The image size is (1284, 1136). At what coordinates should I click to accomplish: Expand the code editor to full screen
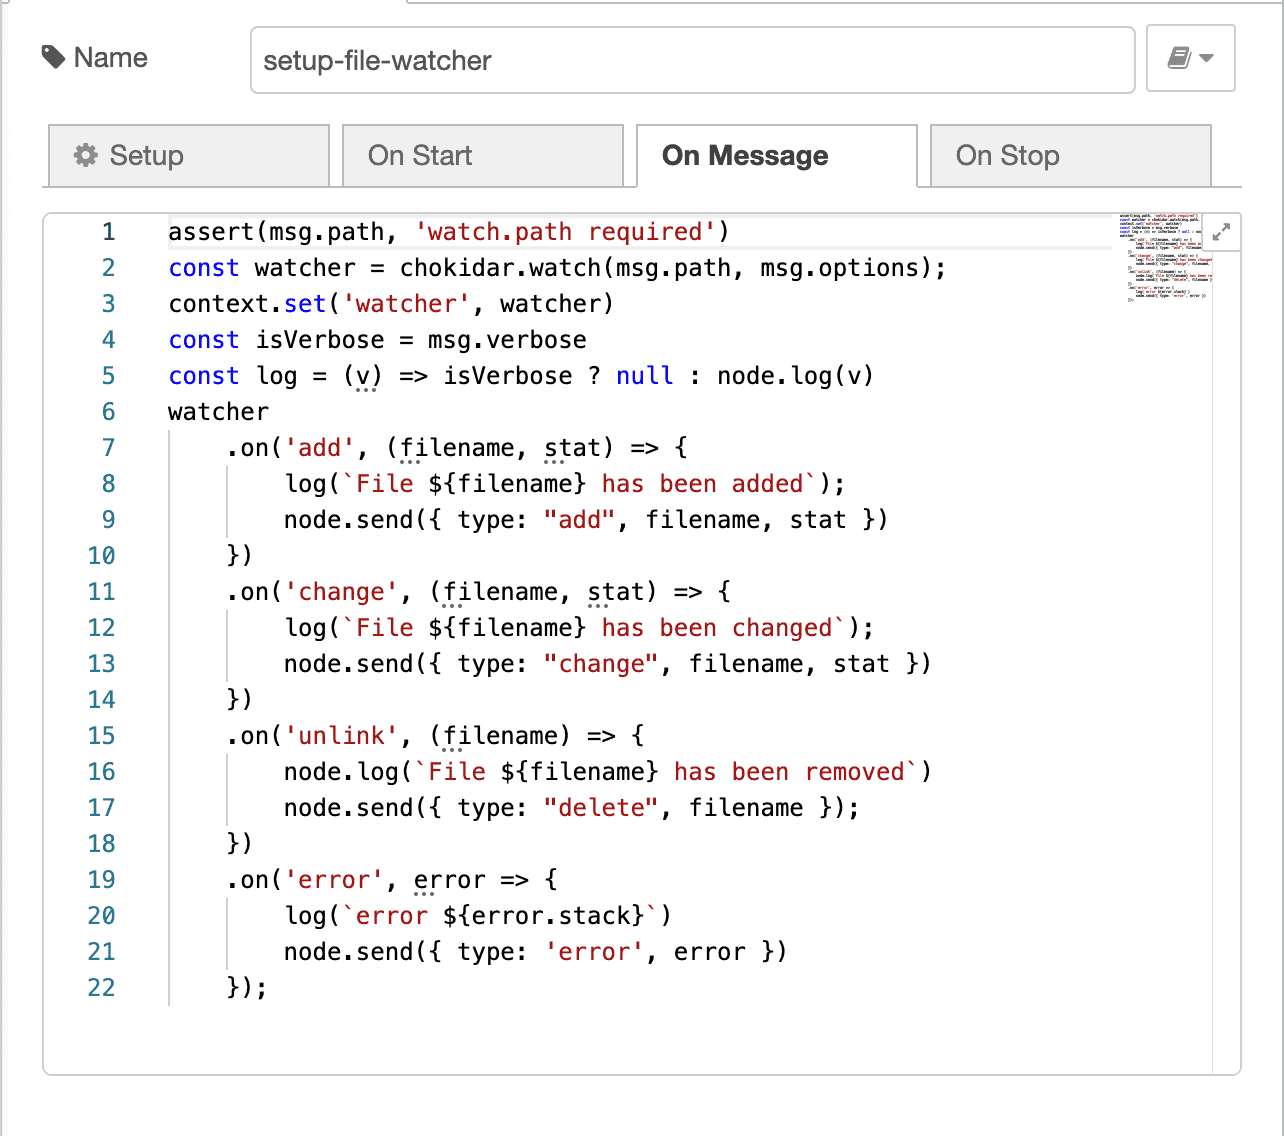pyautogui.click(x=1221, y=233)
